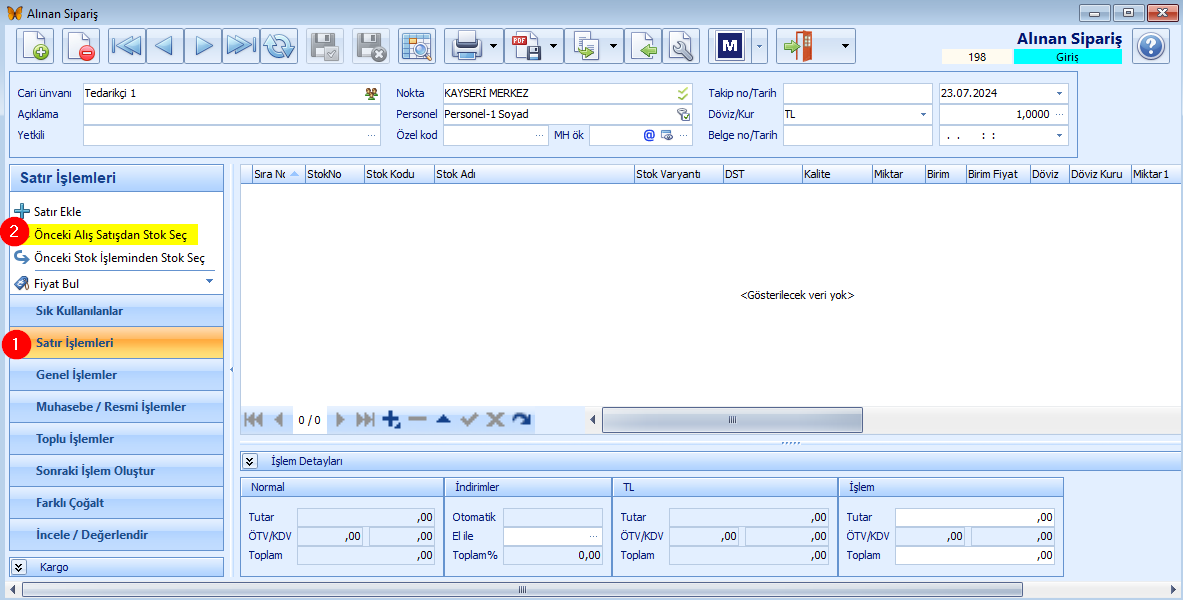Screen dimensions: 1183x600
Task: Open the İncele / Değerlendir section
Action: (x=116, y=535)
